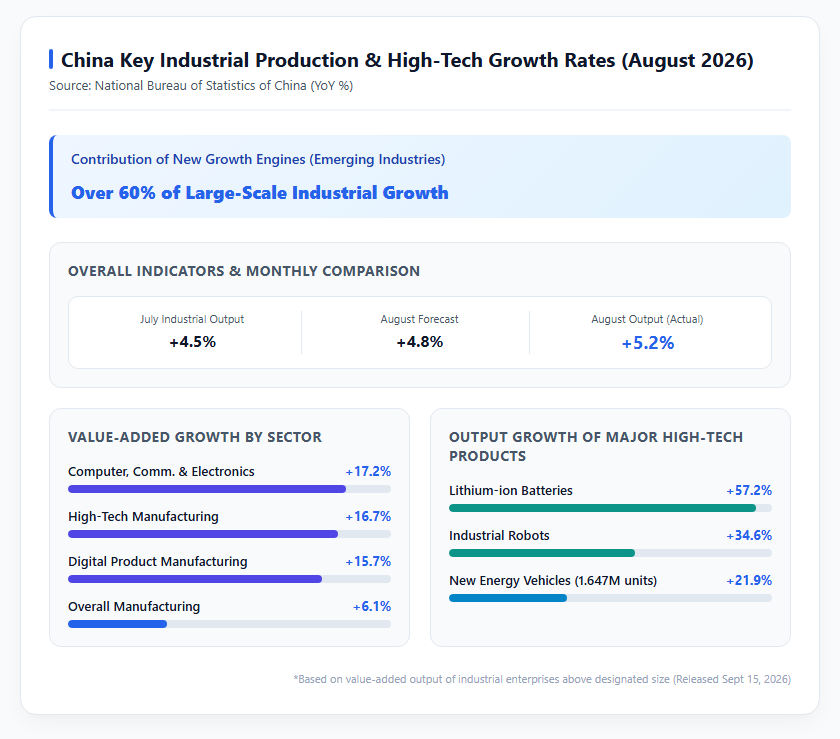This screenshot has width=840, height=739.
Task: Click the 'Overall Manufacturing' label
Action: pyautogui.click(x=134, y=607)
